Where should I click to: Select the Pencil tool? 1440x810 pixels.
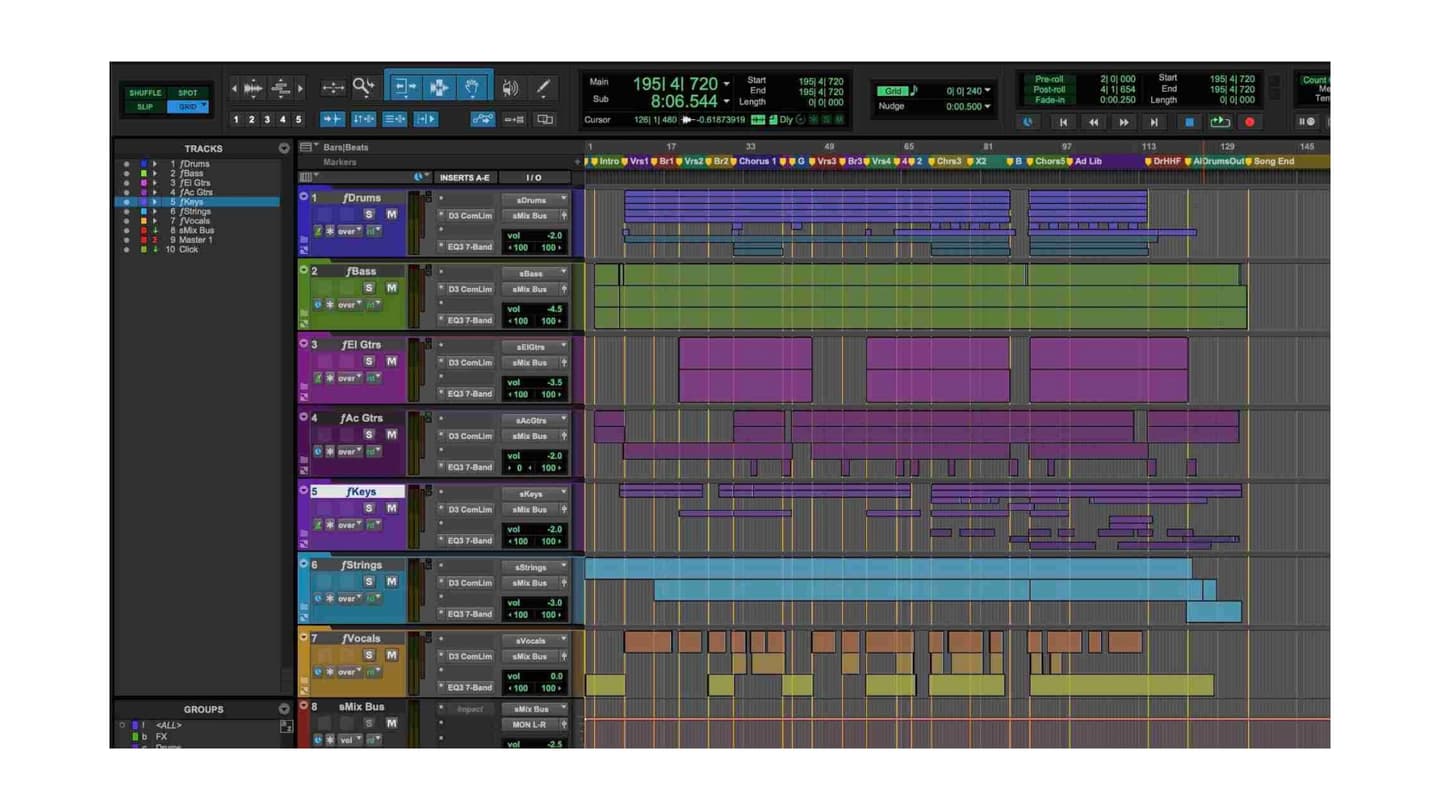(x=543, y=88)
